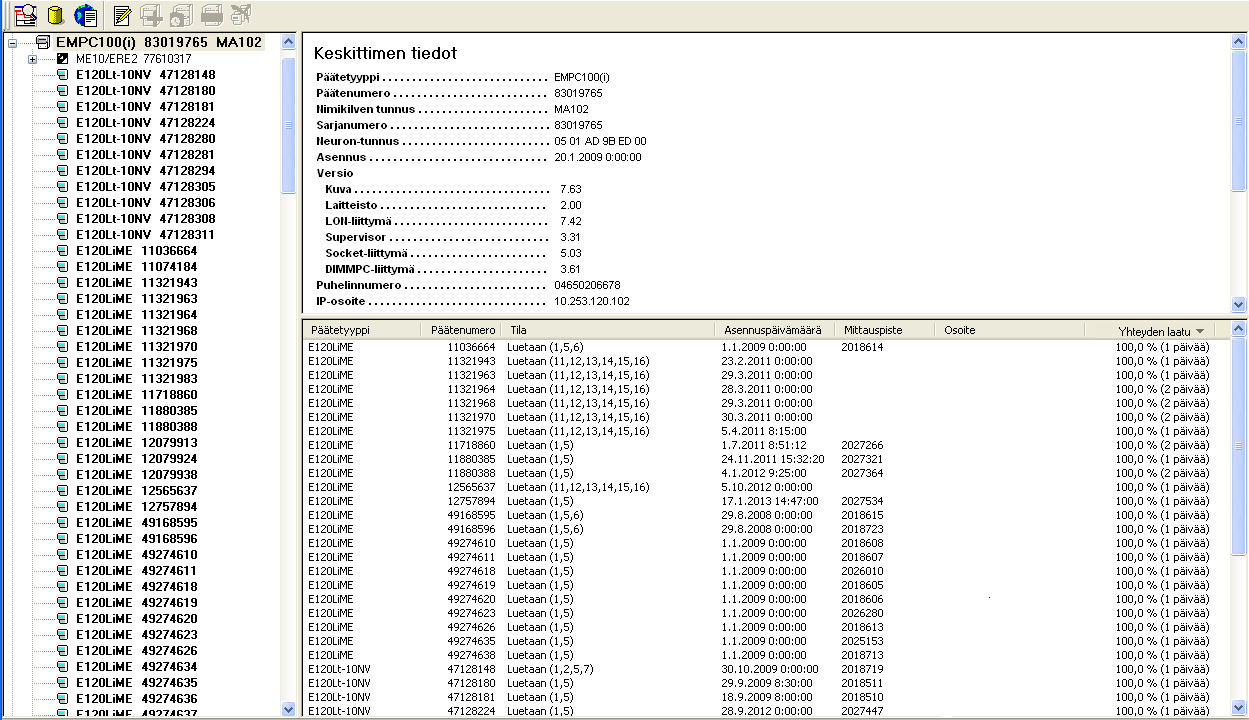
Task: Sort table by Osoite column header
Action: point(1009,330)
